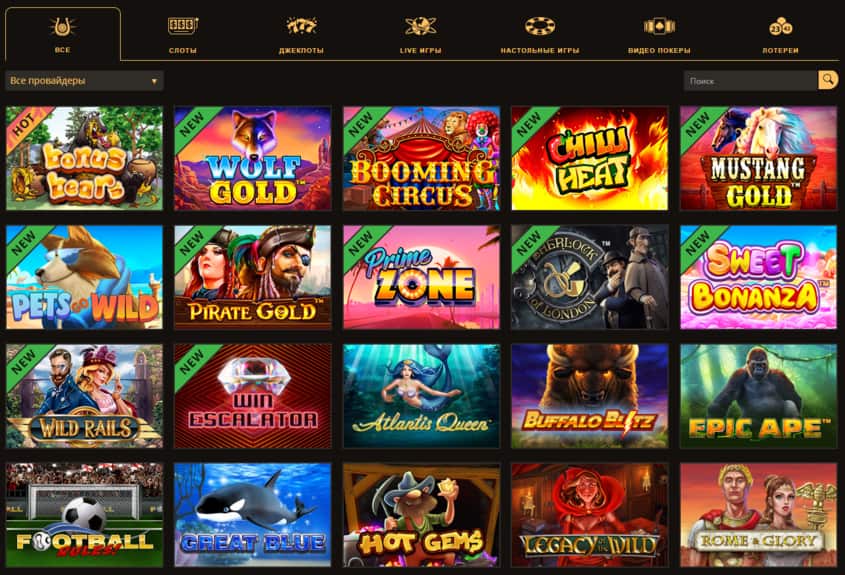Launch the Sweet Bonanza game
This screenshot has width=845, height=575.
coord(759,277)
